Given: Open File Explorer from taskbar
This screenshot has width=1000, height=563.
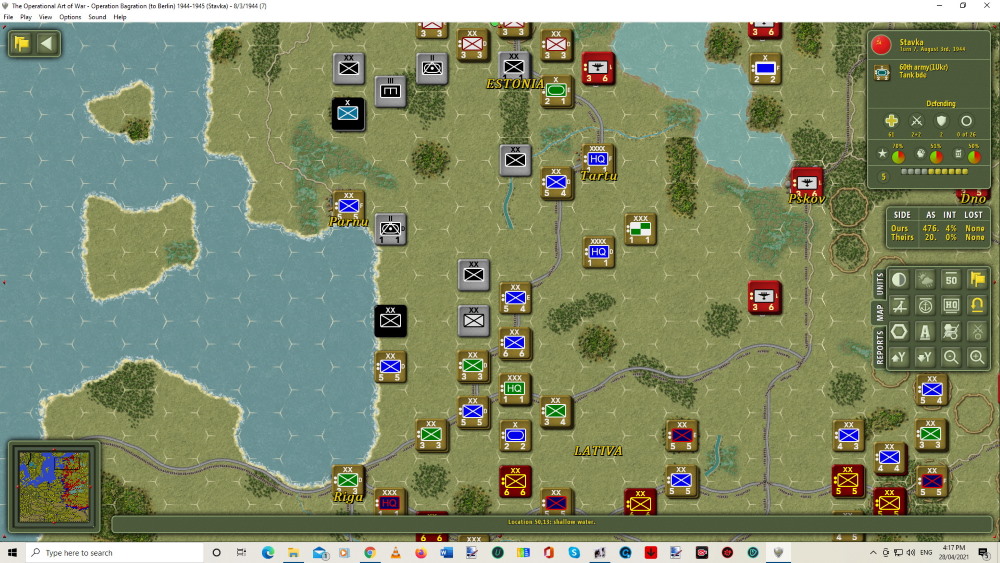Looking at the screenshot, I should click(293, 552).
